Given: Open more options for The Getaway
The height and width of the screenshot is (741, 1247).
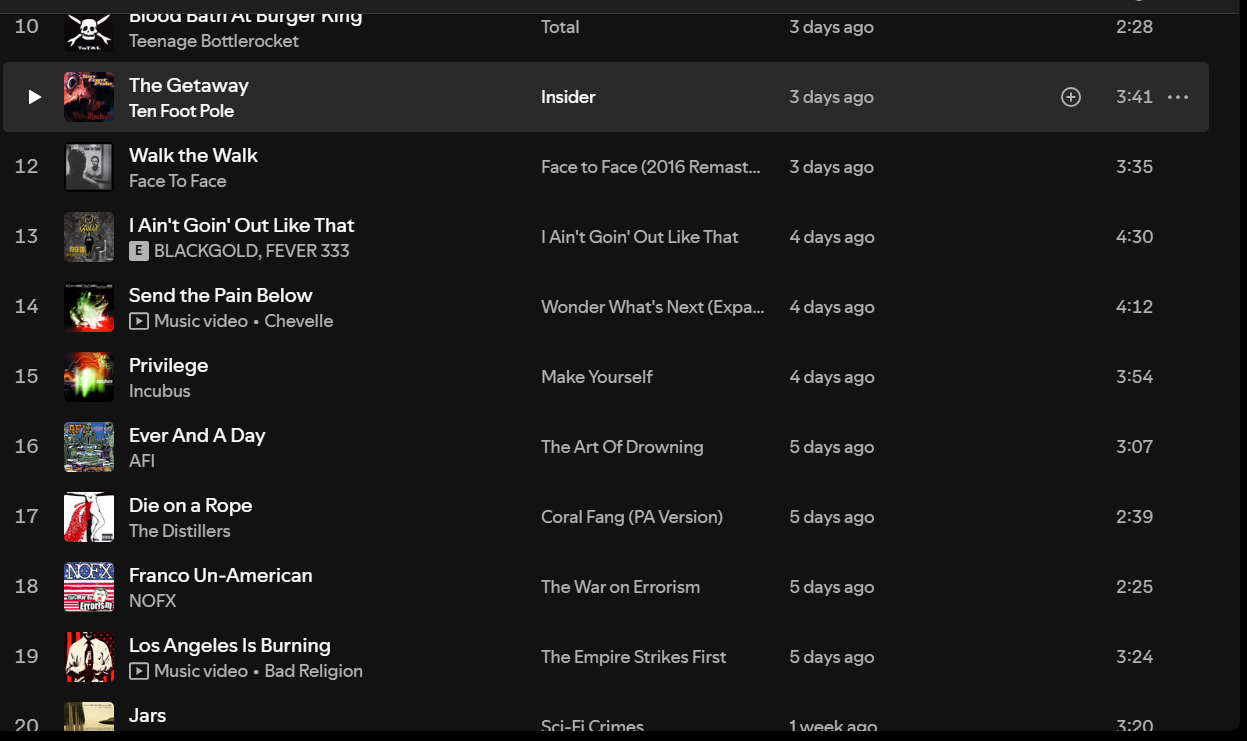Looking at the screenshot, I should pyautogui.click(x=1178, y=97).
